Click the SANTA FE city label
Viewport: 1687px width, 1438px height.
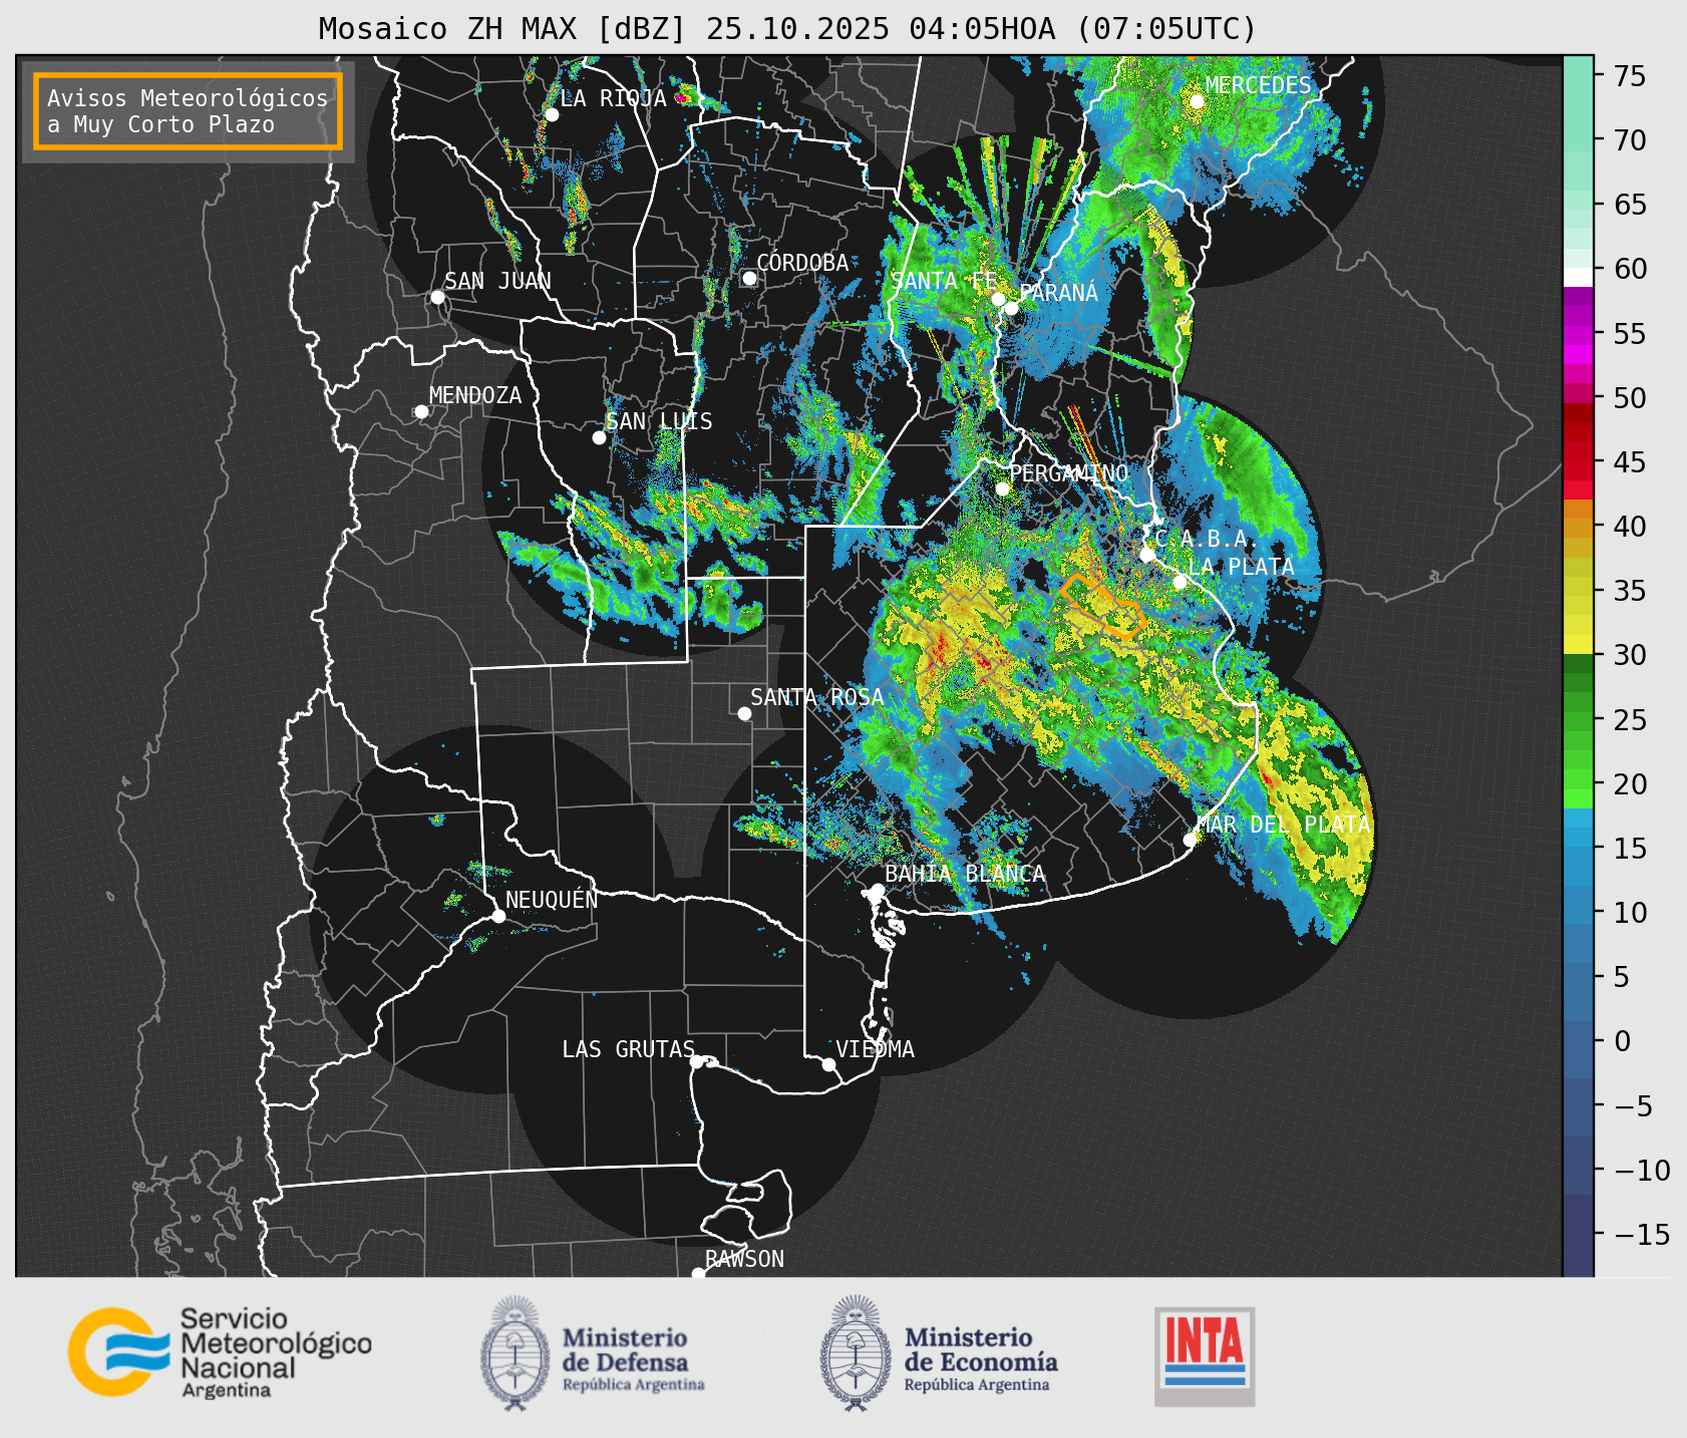click(x=944, y=281)
